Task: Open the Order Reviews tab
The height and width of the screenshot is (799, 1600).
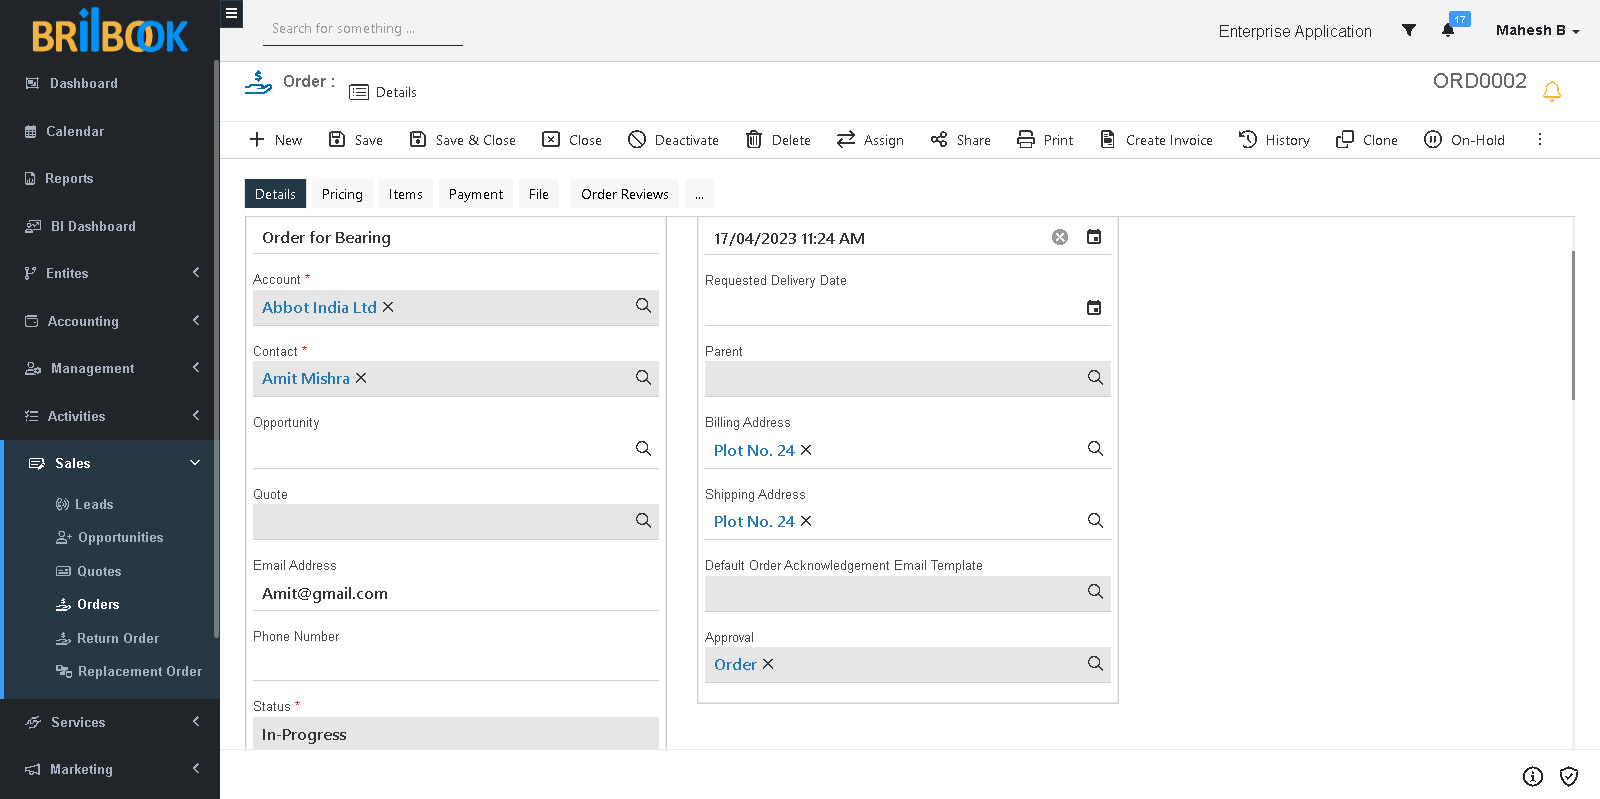Action: (x=624, y=194)
